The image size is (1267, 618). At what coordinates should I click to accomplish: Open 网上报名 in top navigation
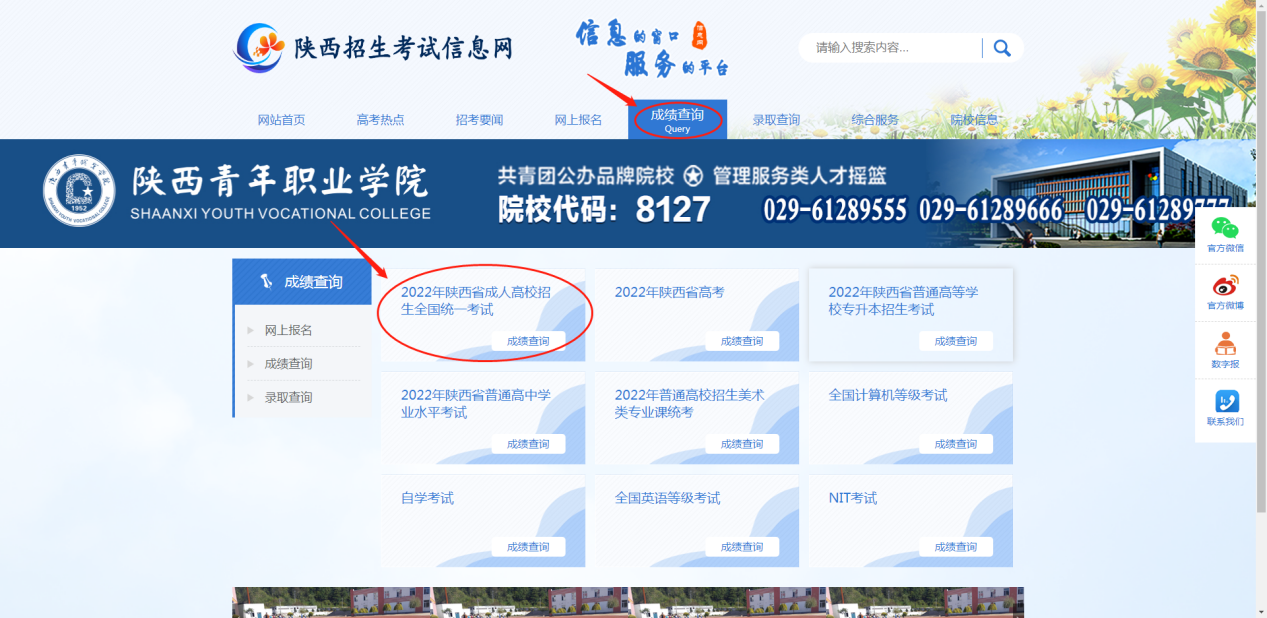pos(578,120)
